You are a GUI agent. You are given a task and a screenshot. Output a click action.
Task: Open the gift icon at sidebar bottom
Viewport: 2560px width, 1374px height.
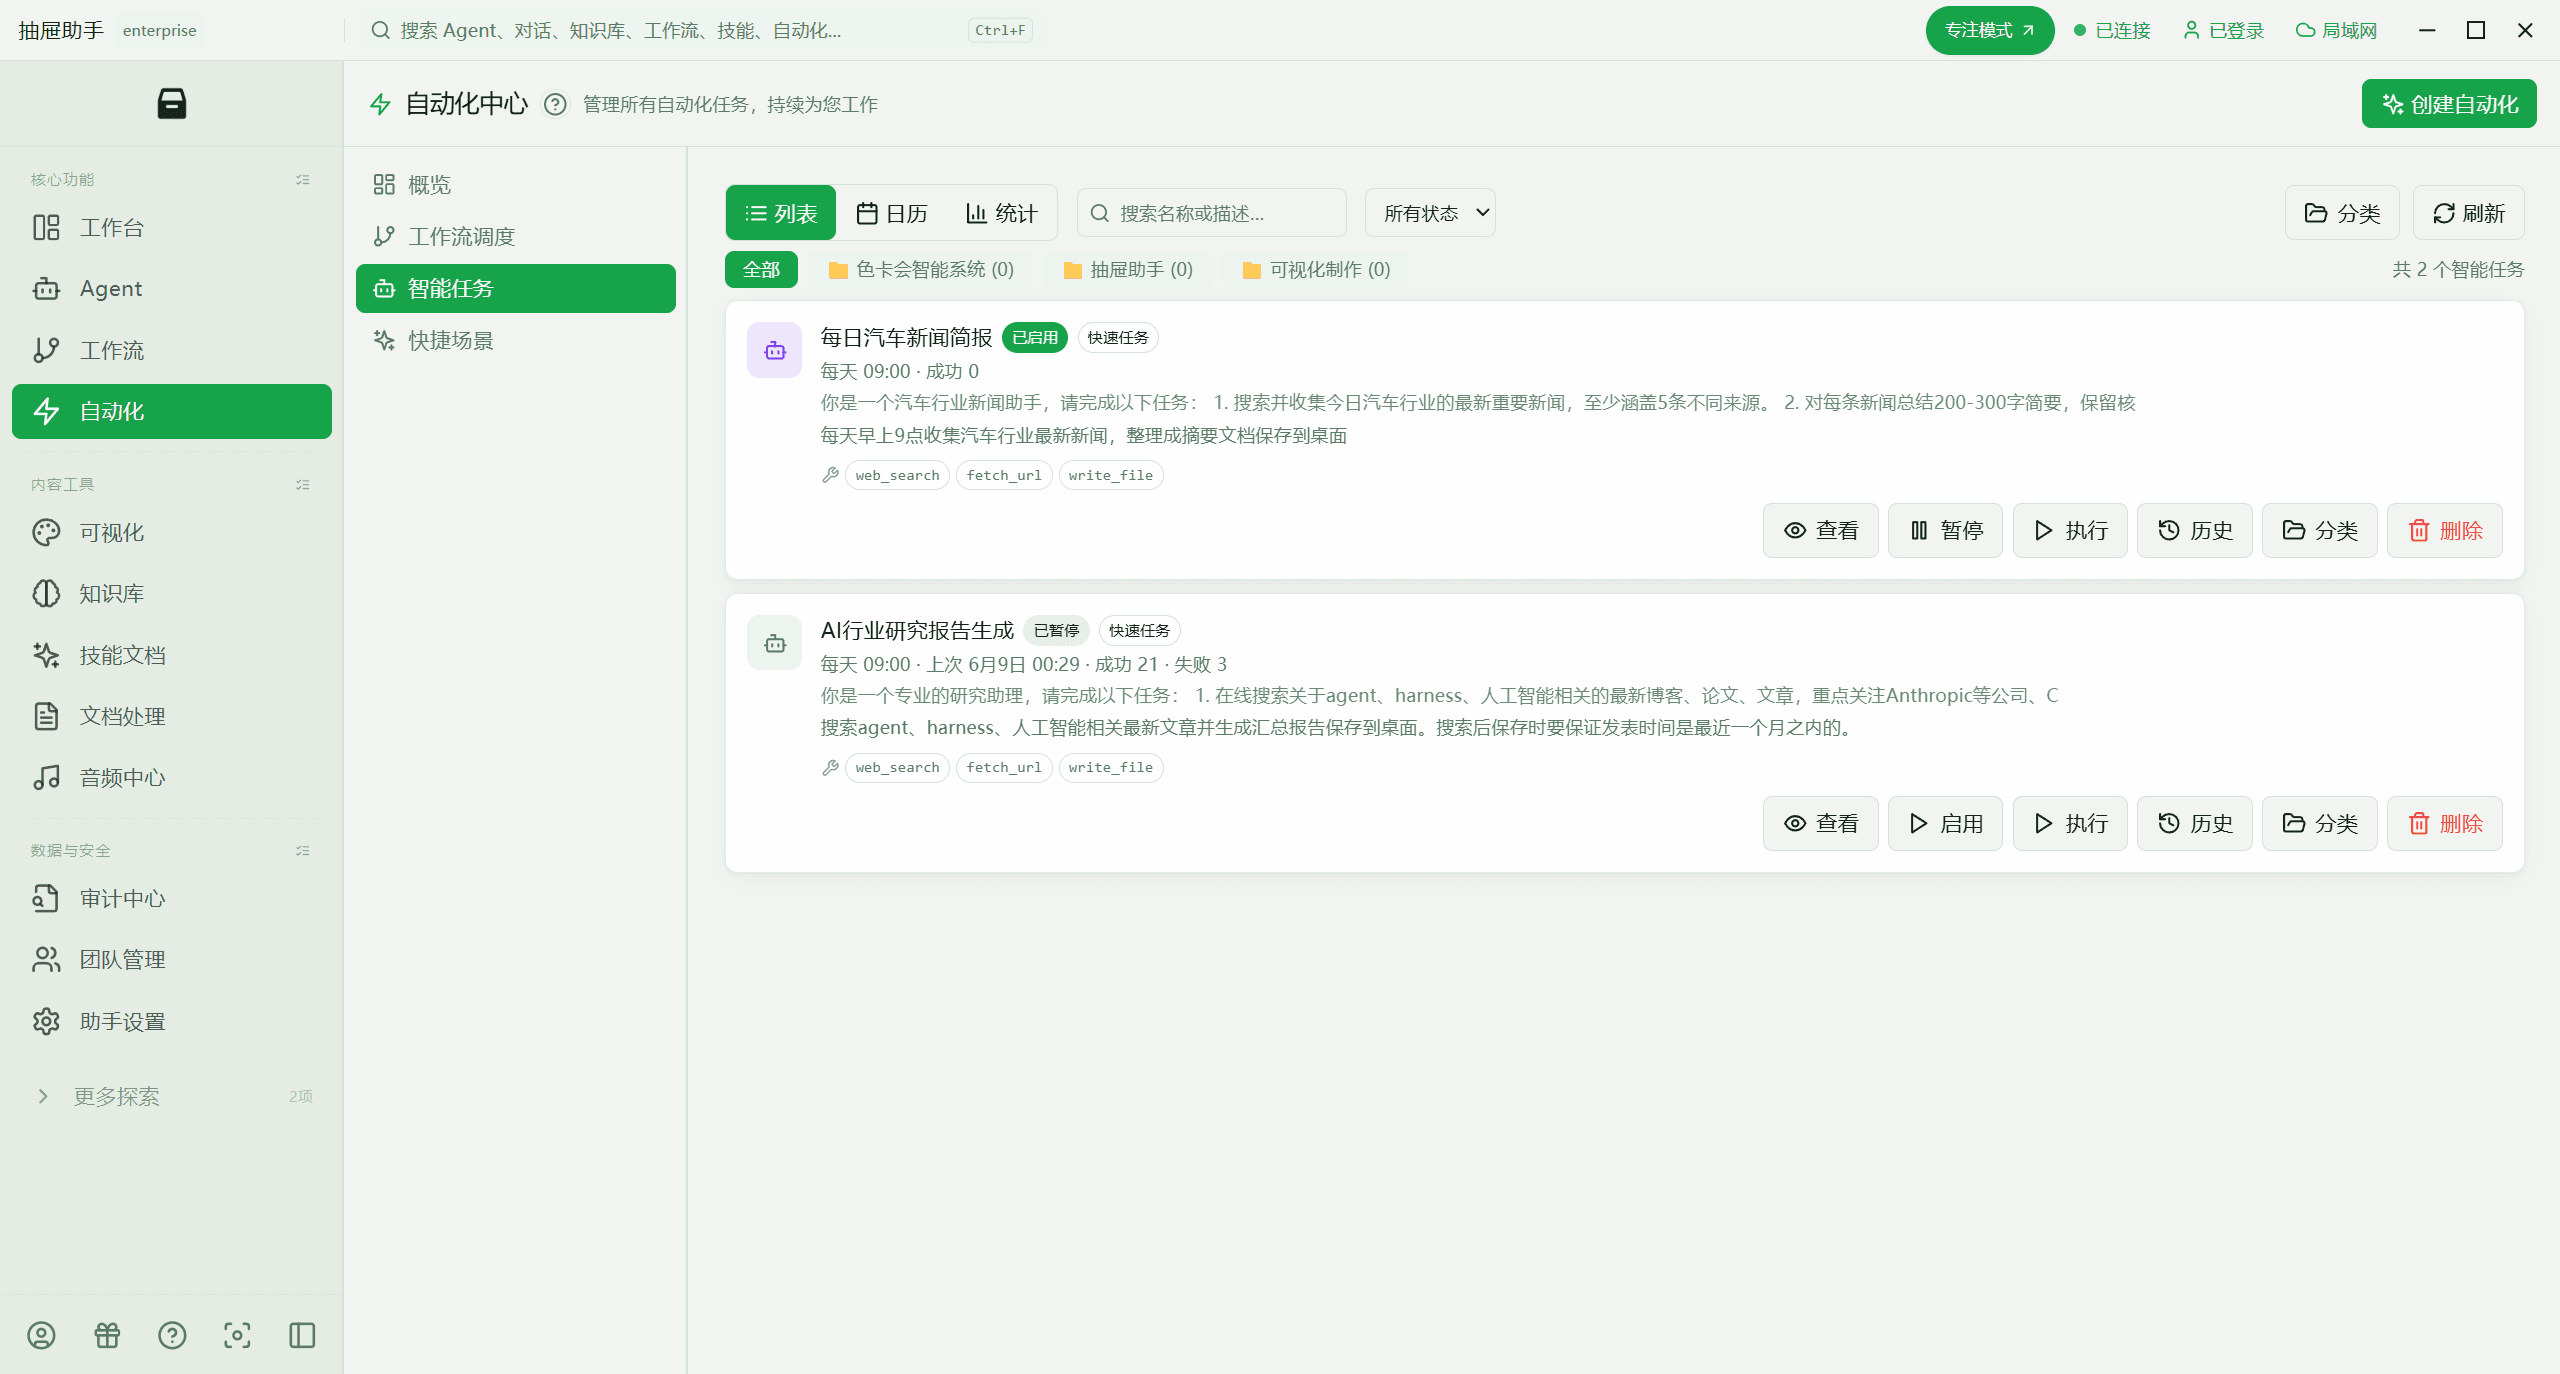(107, 1335)
